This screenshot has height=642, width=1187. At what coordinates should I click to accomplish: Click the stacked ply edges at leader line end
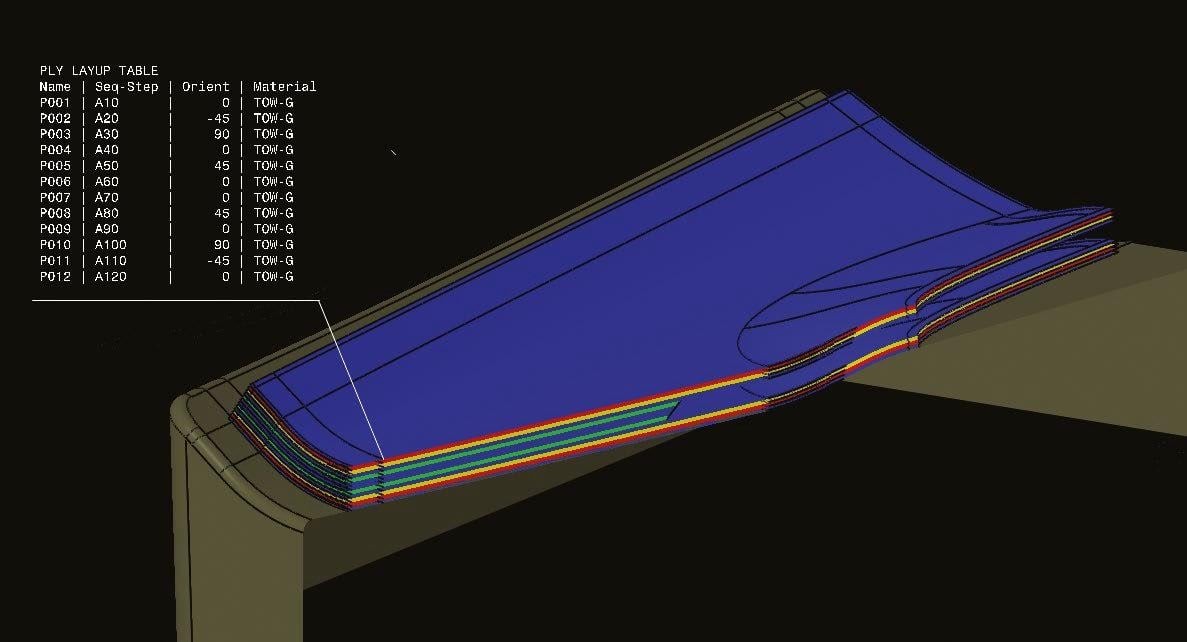380,475
